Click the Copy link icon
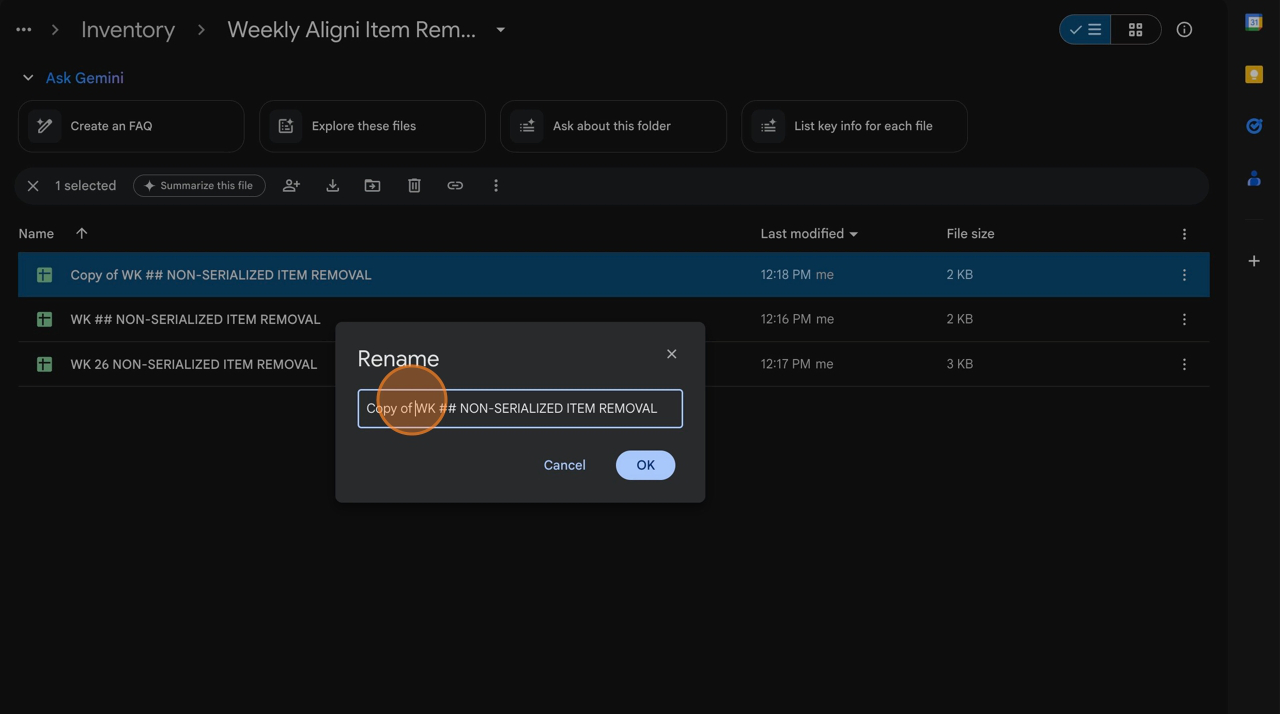1280x714 pixels. click(455, 186)
